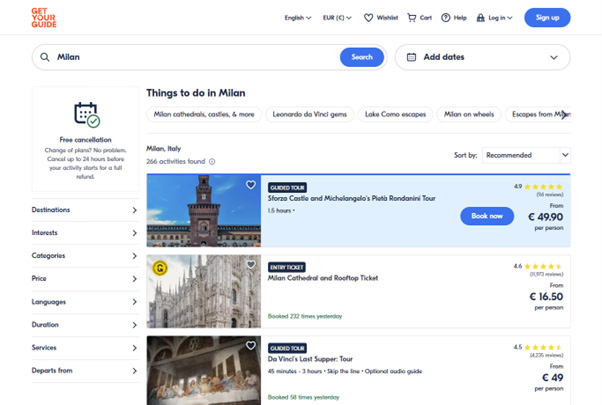Open the English language dropdown
602x405 pixels.
[298, 18]
